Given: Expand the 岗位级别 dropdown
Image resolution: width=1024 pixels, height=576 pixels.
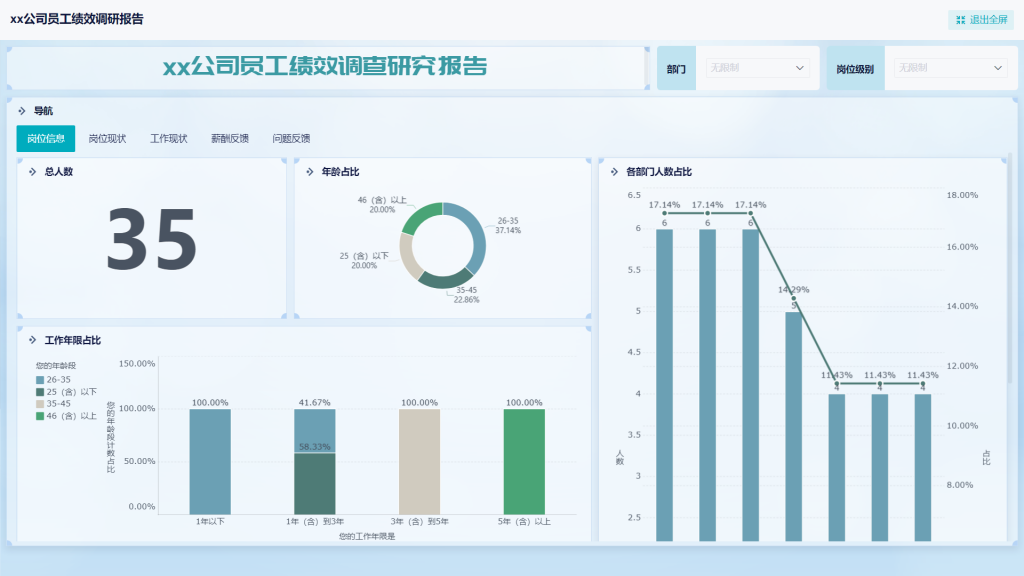Looking at the screenshot, I should click(x=949, y=68).
